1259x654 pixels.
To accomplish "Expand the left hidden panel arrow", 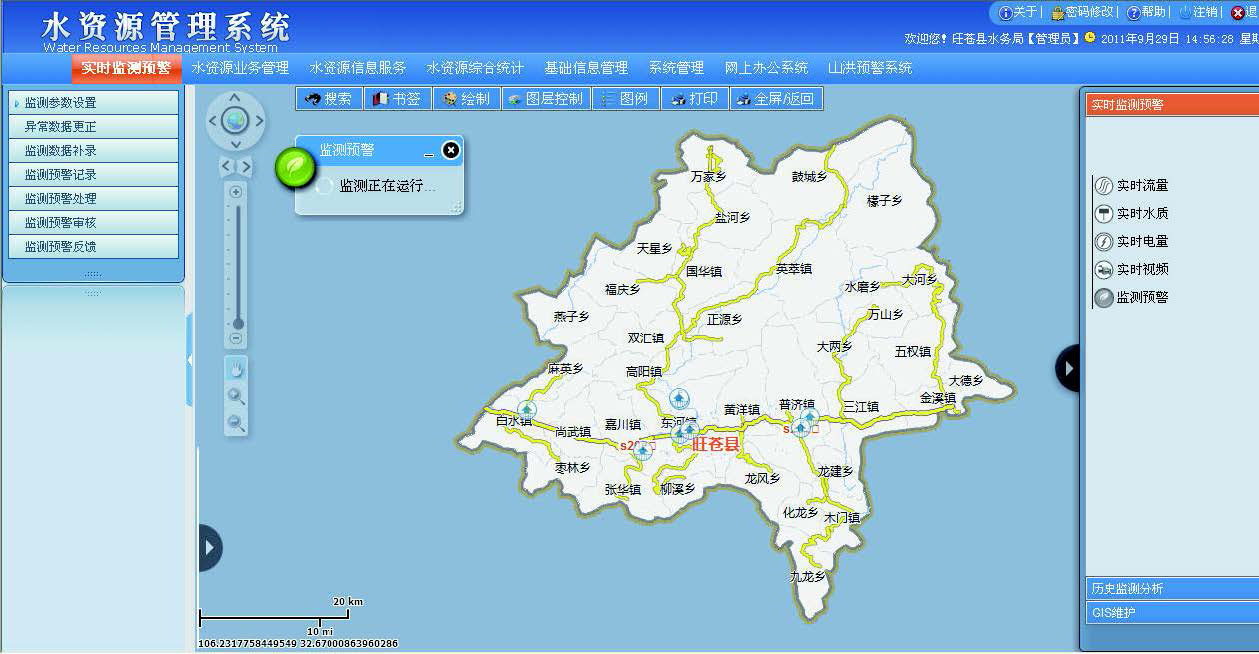I will click(208, 548).
